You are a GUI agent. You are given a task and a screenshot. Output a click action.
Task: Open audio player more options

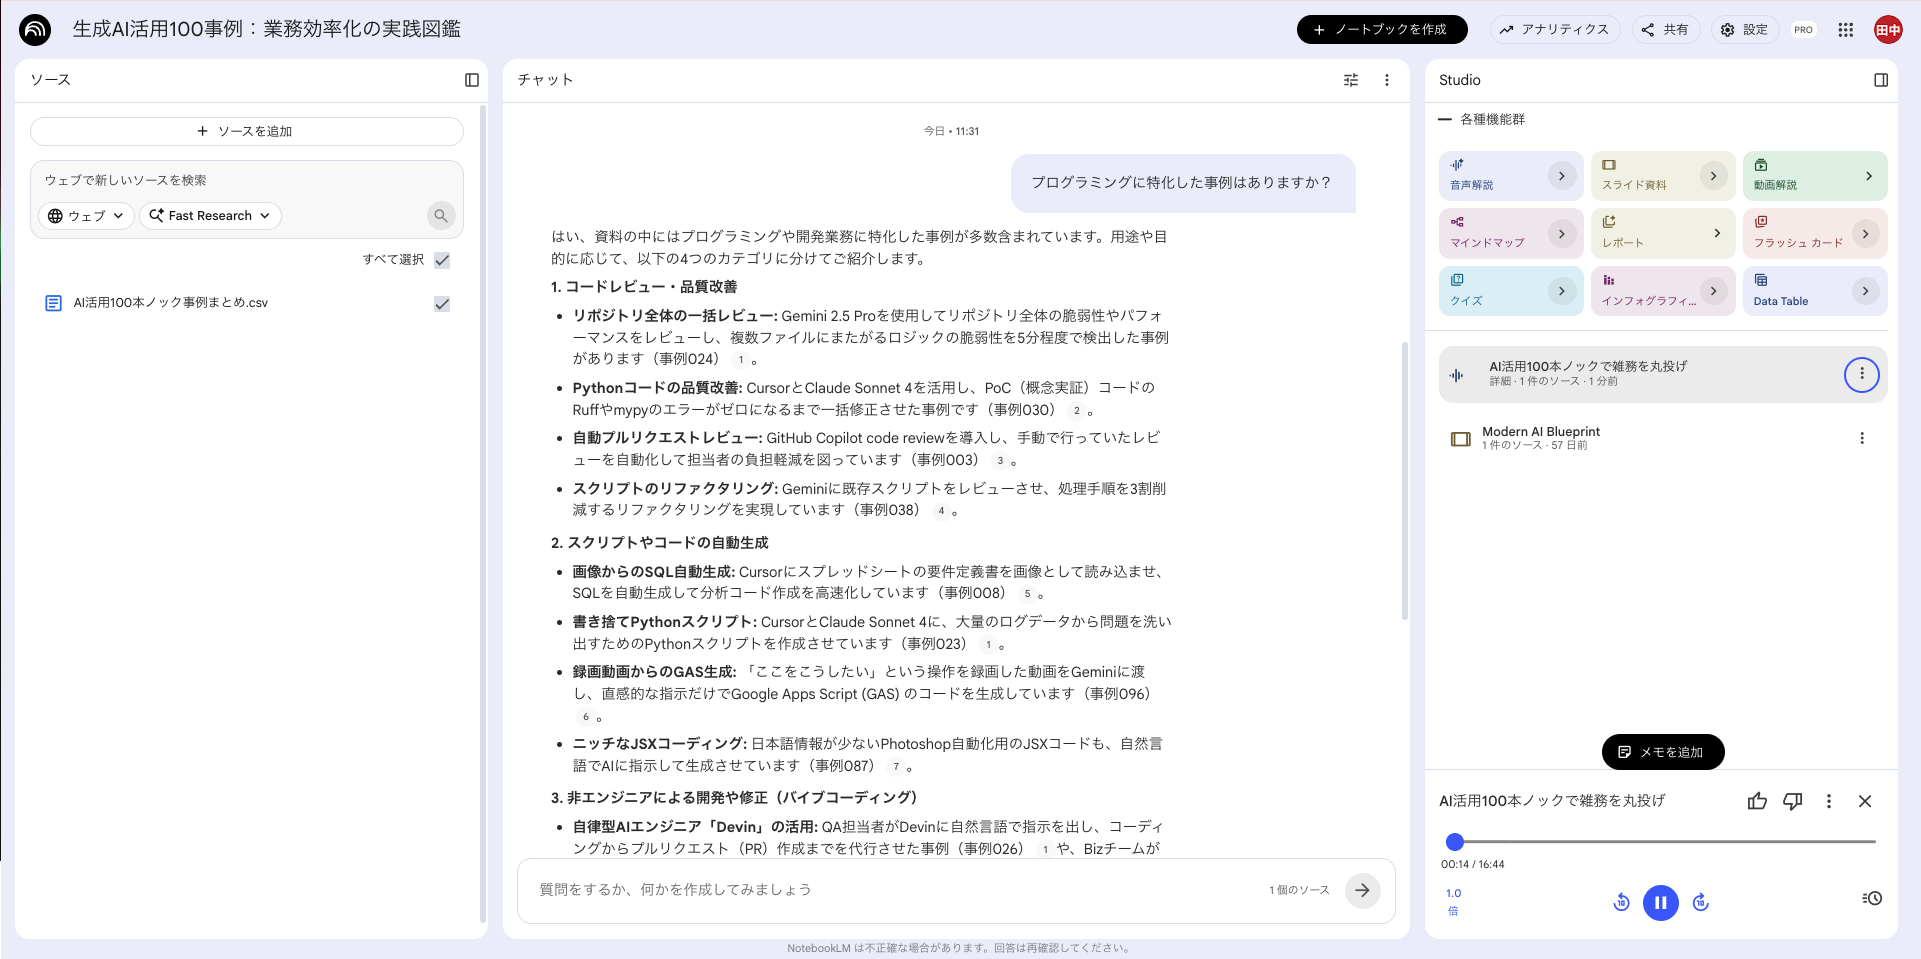click(1829, 801)
